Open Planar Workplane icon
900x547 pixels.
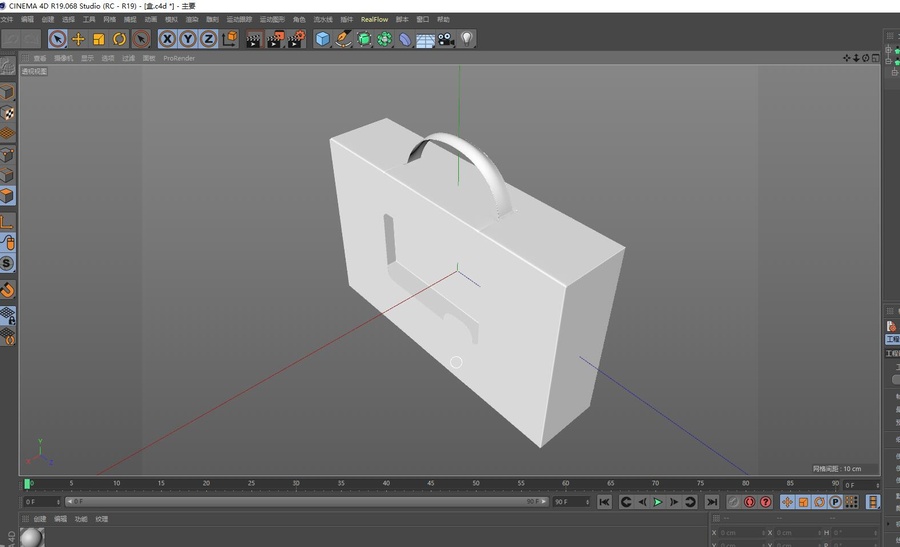[7, 336]
